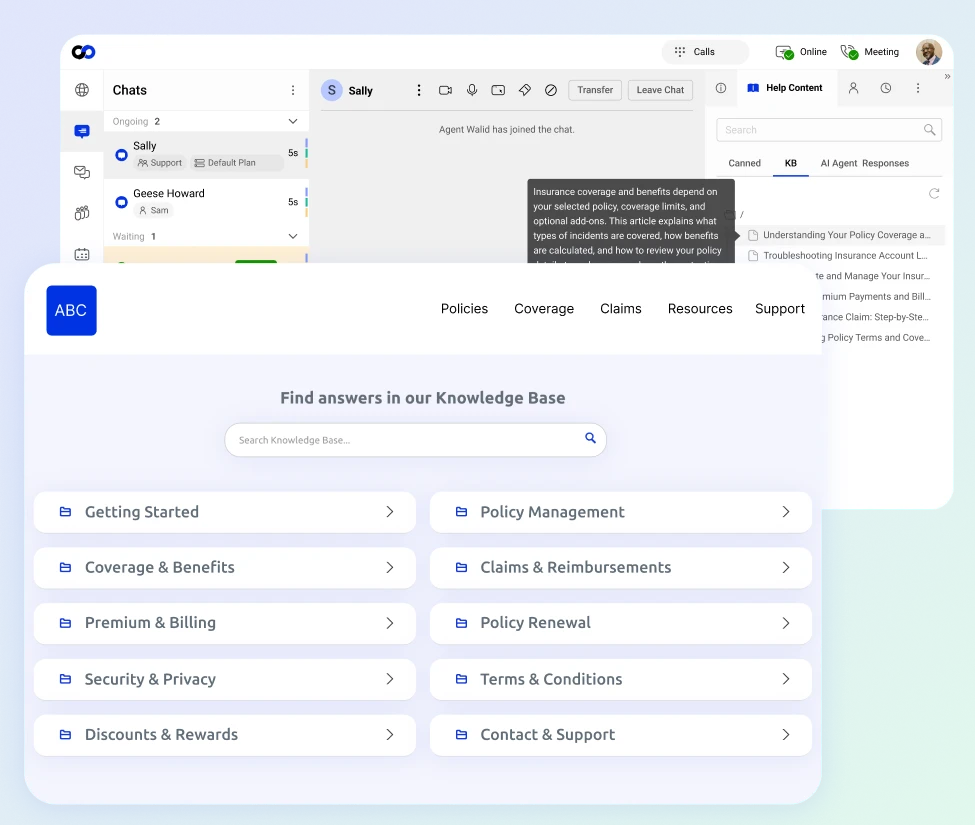Open the Coverage menu on the ABC site
The image size is (975, 825).
tap(543, 309)
